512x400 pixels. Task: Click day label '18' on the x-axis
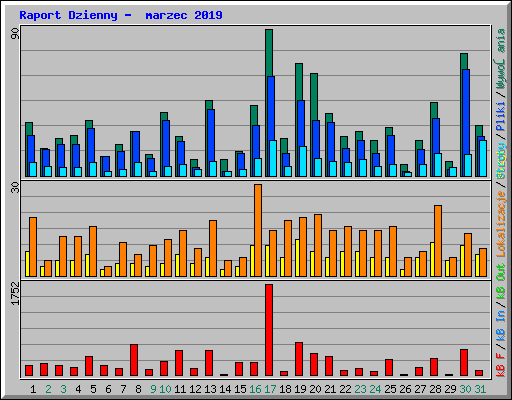[285, 389]
